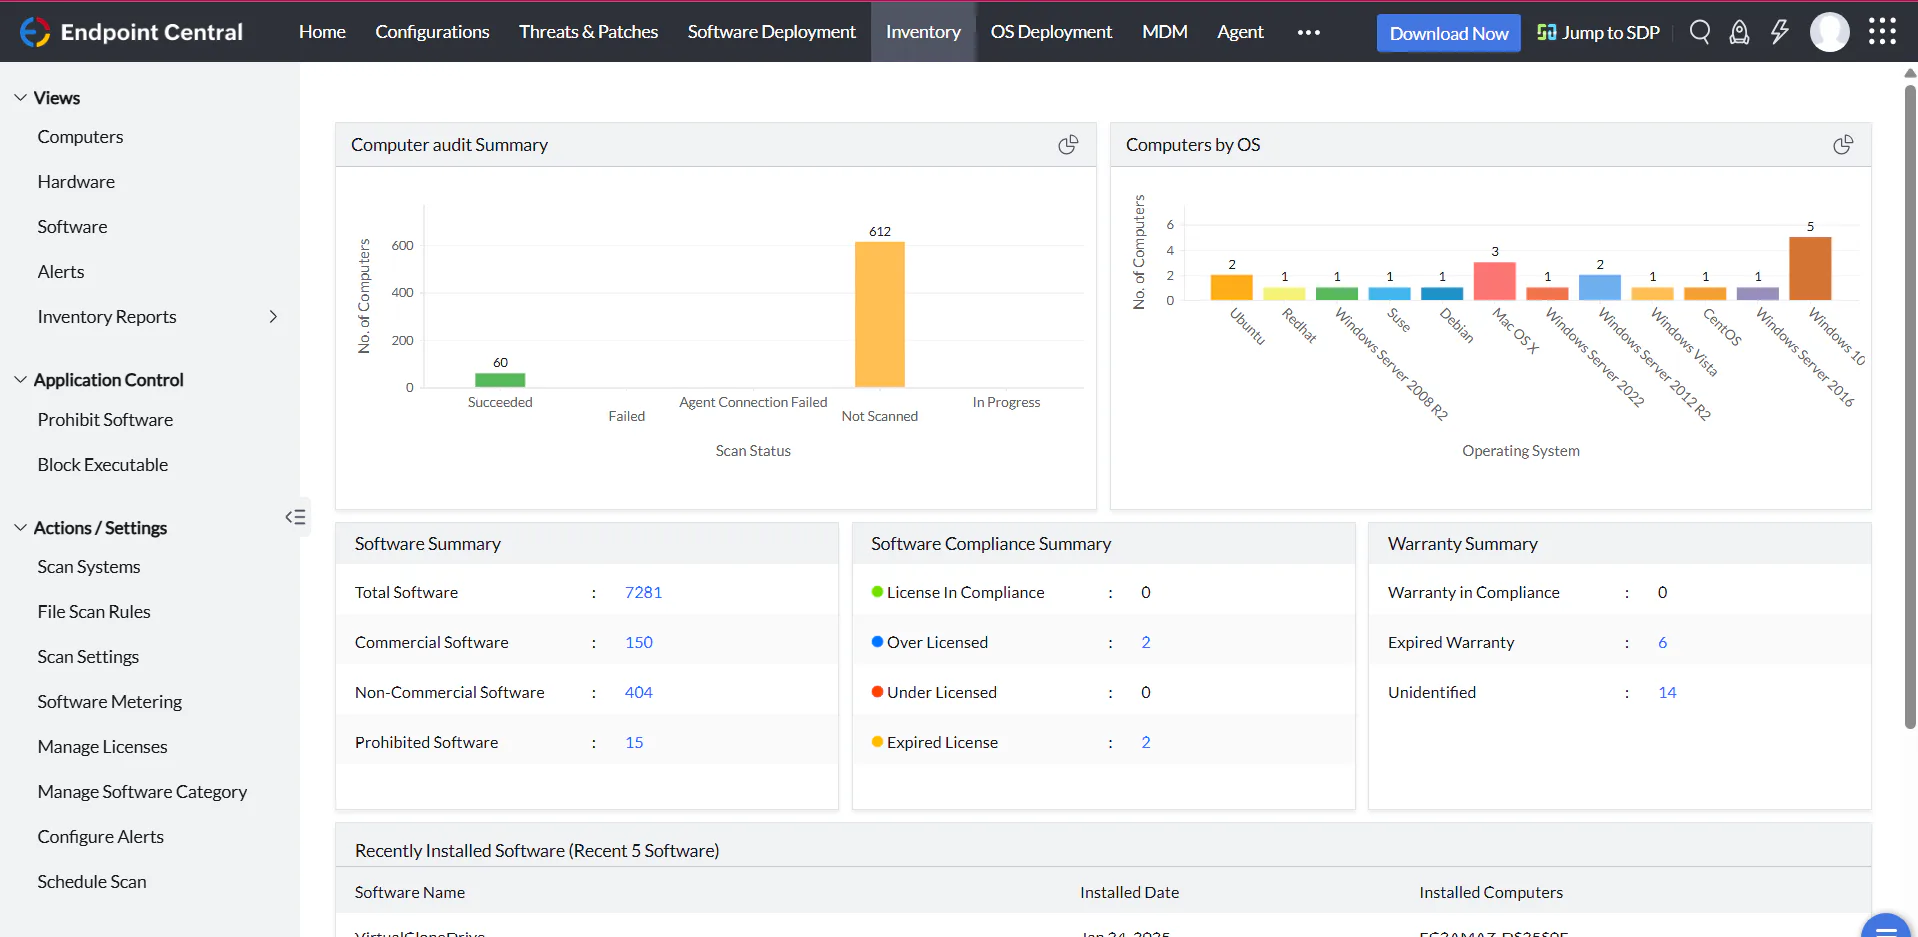The height and width of the screenshot is (937, 1918).
Task: Open Total Software count 7281
Action: (x=643, y=592)
